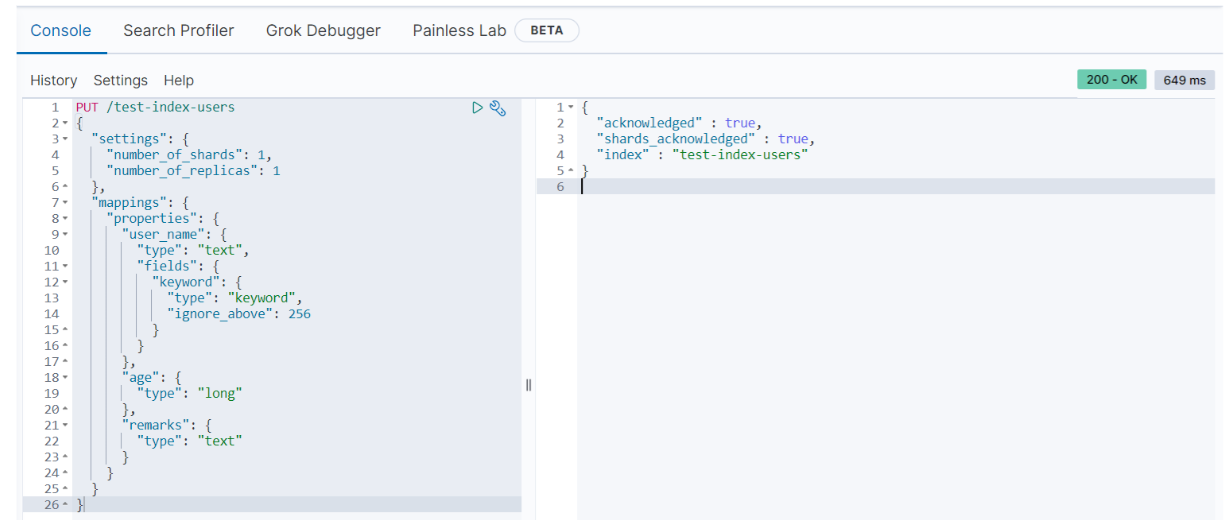Switch to the Console tab

tap(61, 31)
